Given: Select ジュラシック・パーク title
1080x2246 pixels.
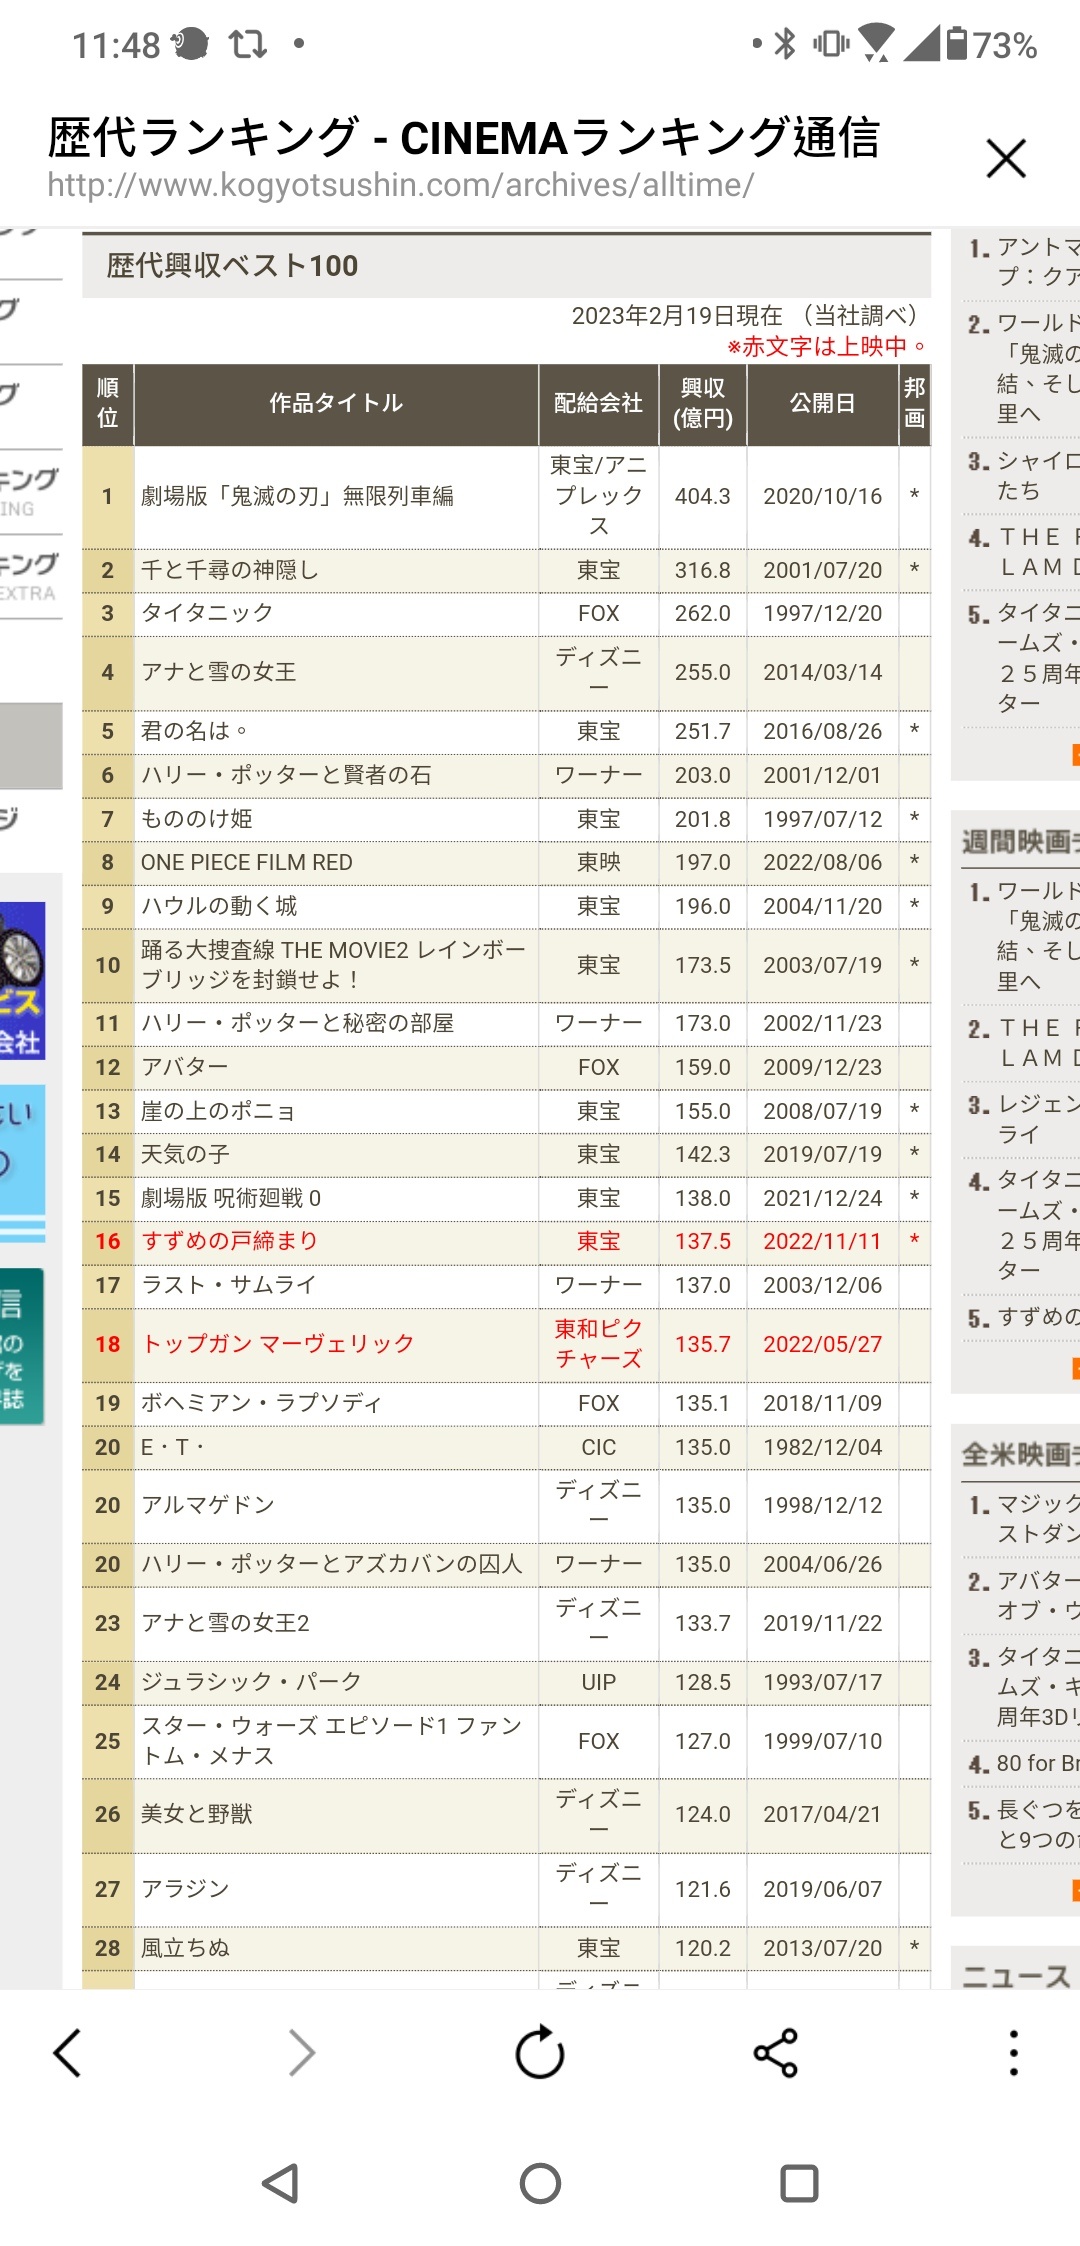Looking at the screenshot, I should 250,1682.
